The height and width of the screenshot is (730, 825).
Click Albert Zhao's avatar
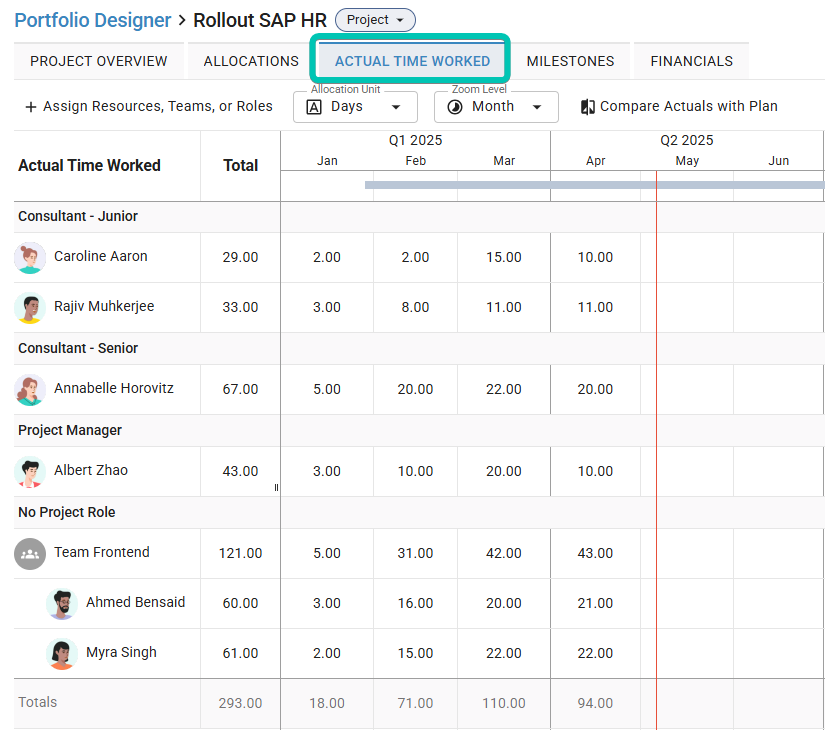(30, 472)
